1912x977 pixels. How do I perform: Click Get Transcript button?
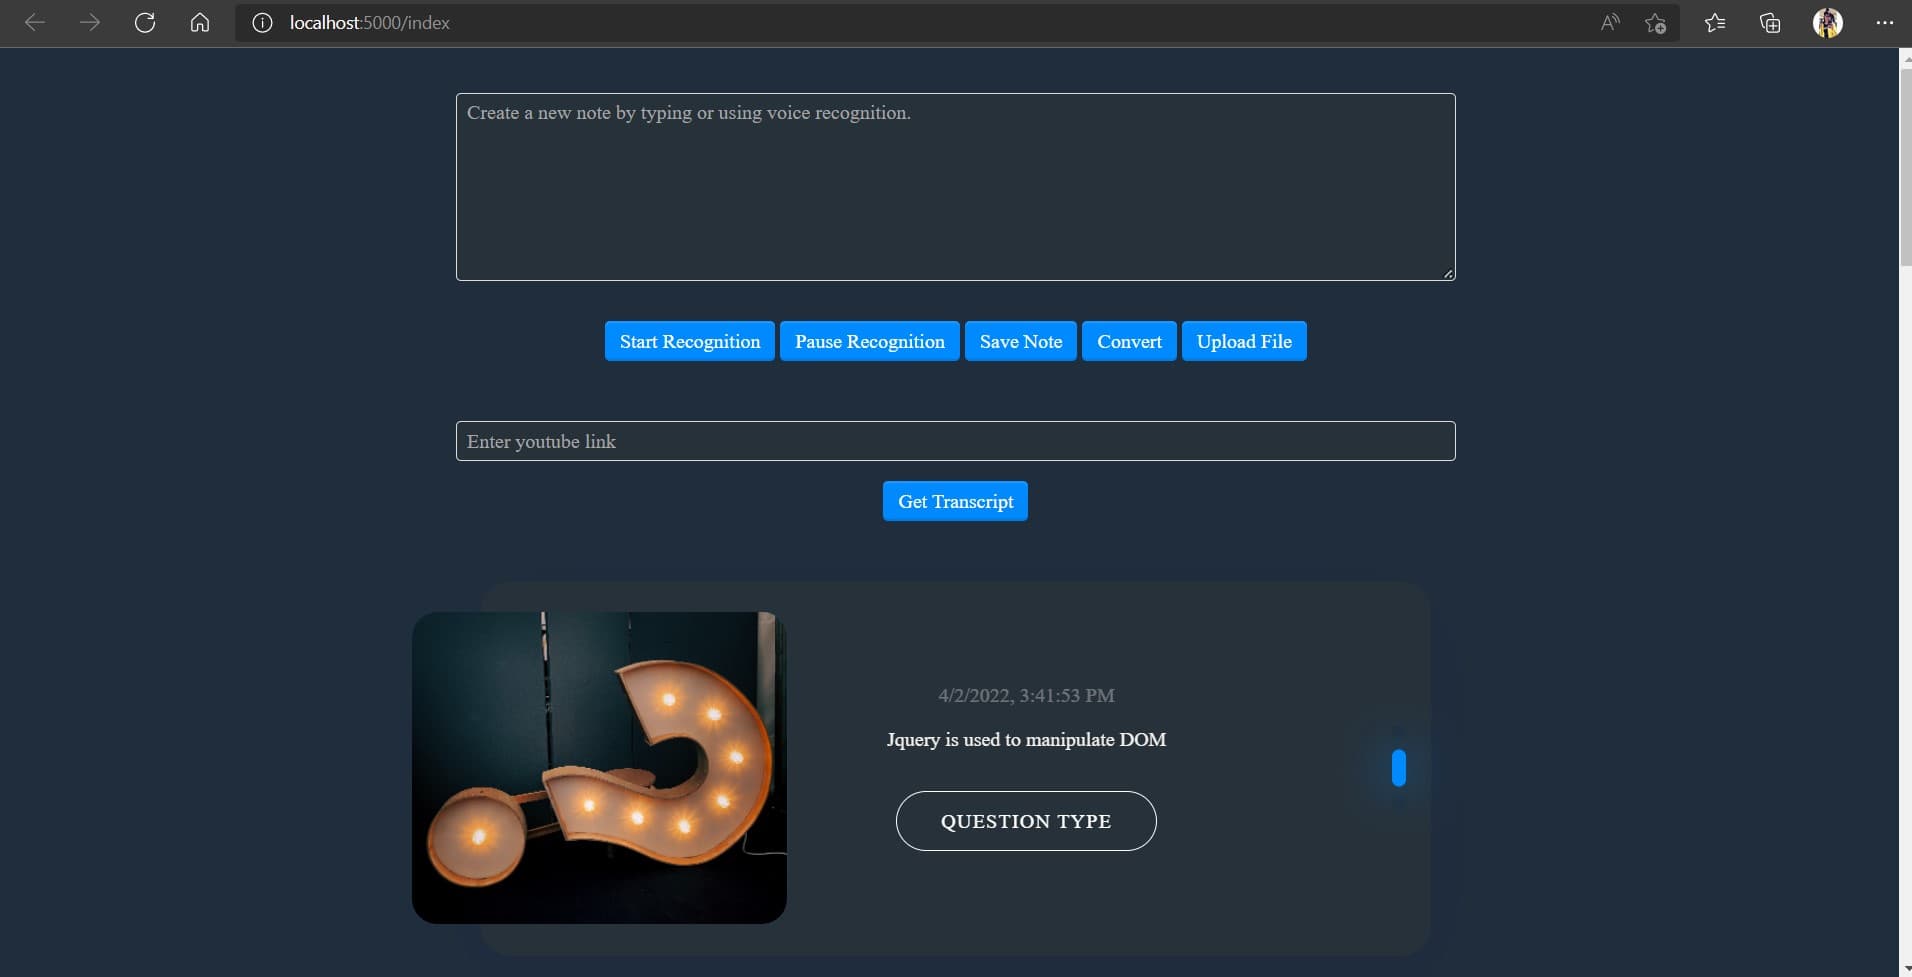coord(955,501)
